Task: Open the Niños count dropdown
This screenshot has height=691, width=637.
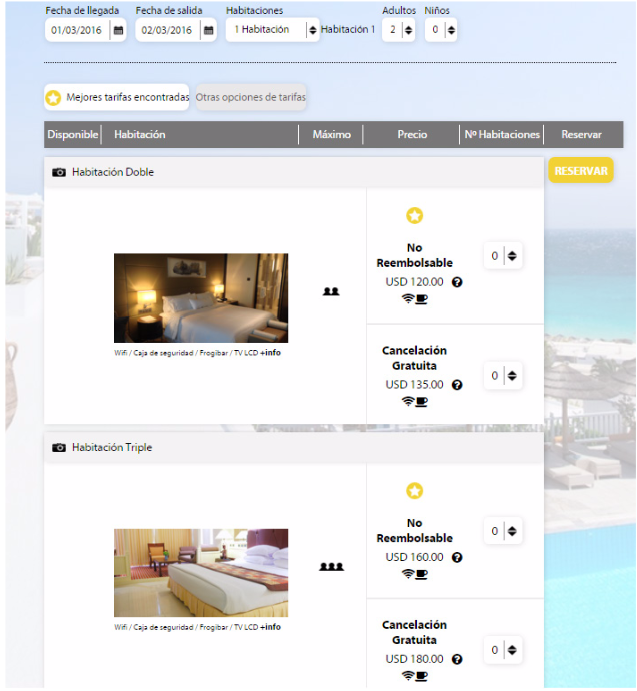Action: point(440,30)
